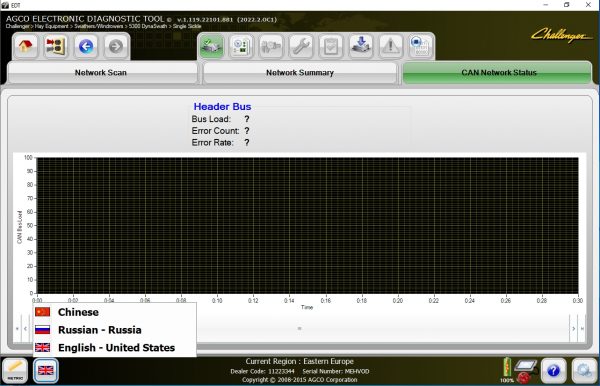Screen dimensions: 600x386
Task: Open the diagnostics checklist document icon
Action: (x=241, y=46)
